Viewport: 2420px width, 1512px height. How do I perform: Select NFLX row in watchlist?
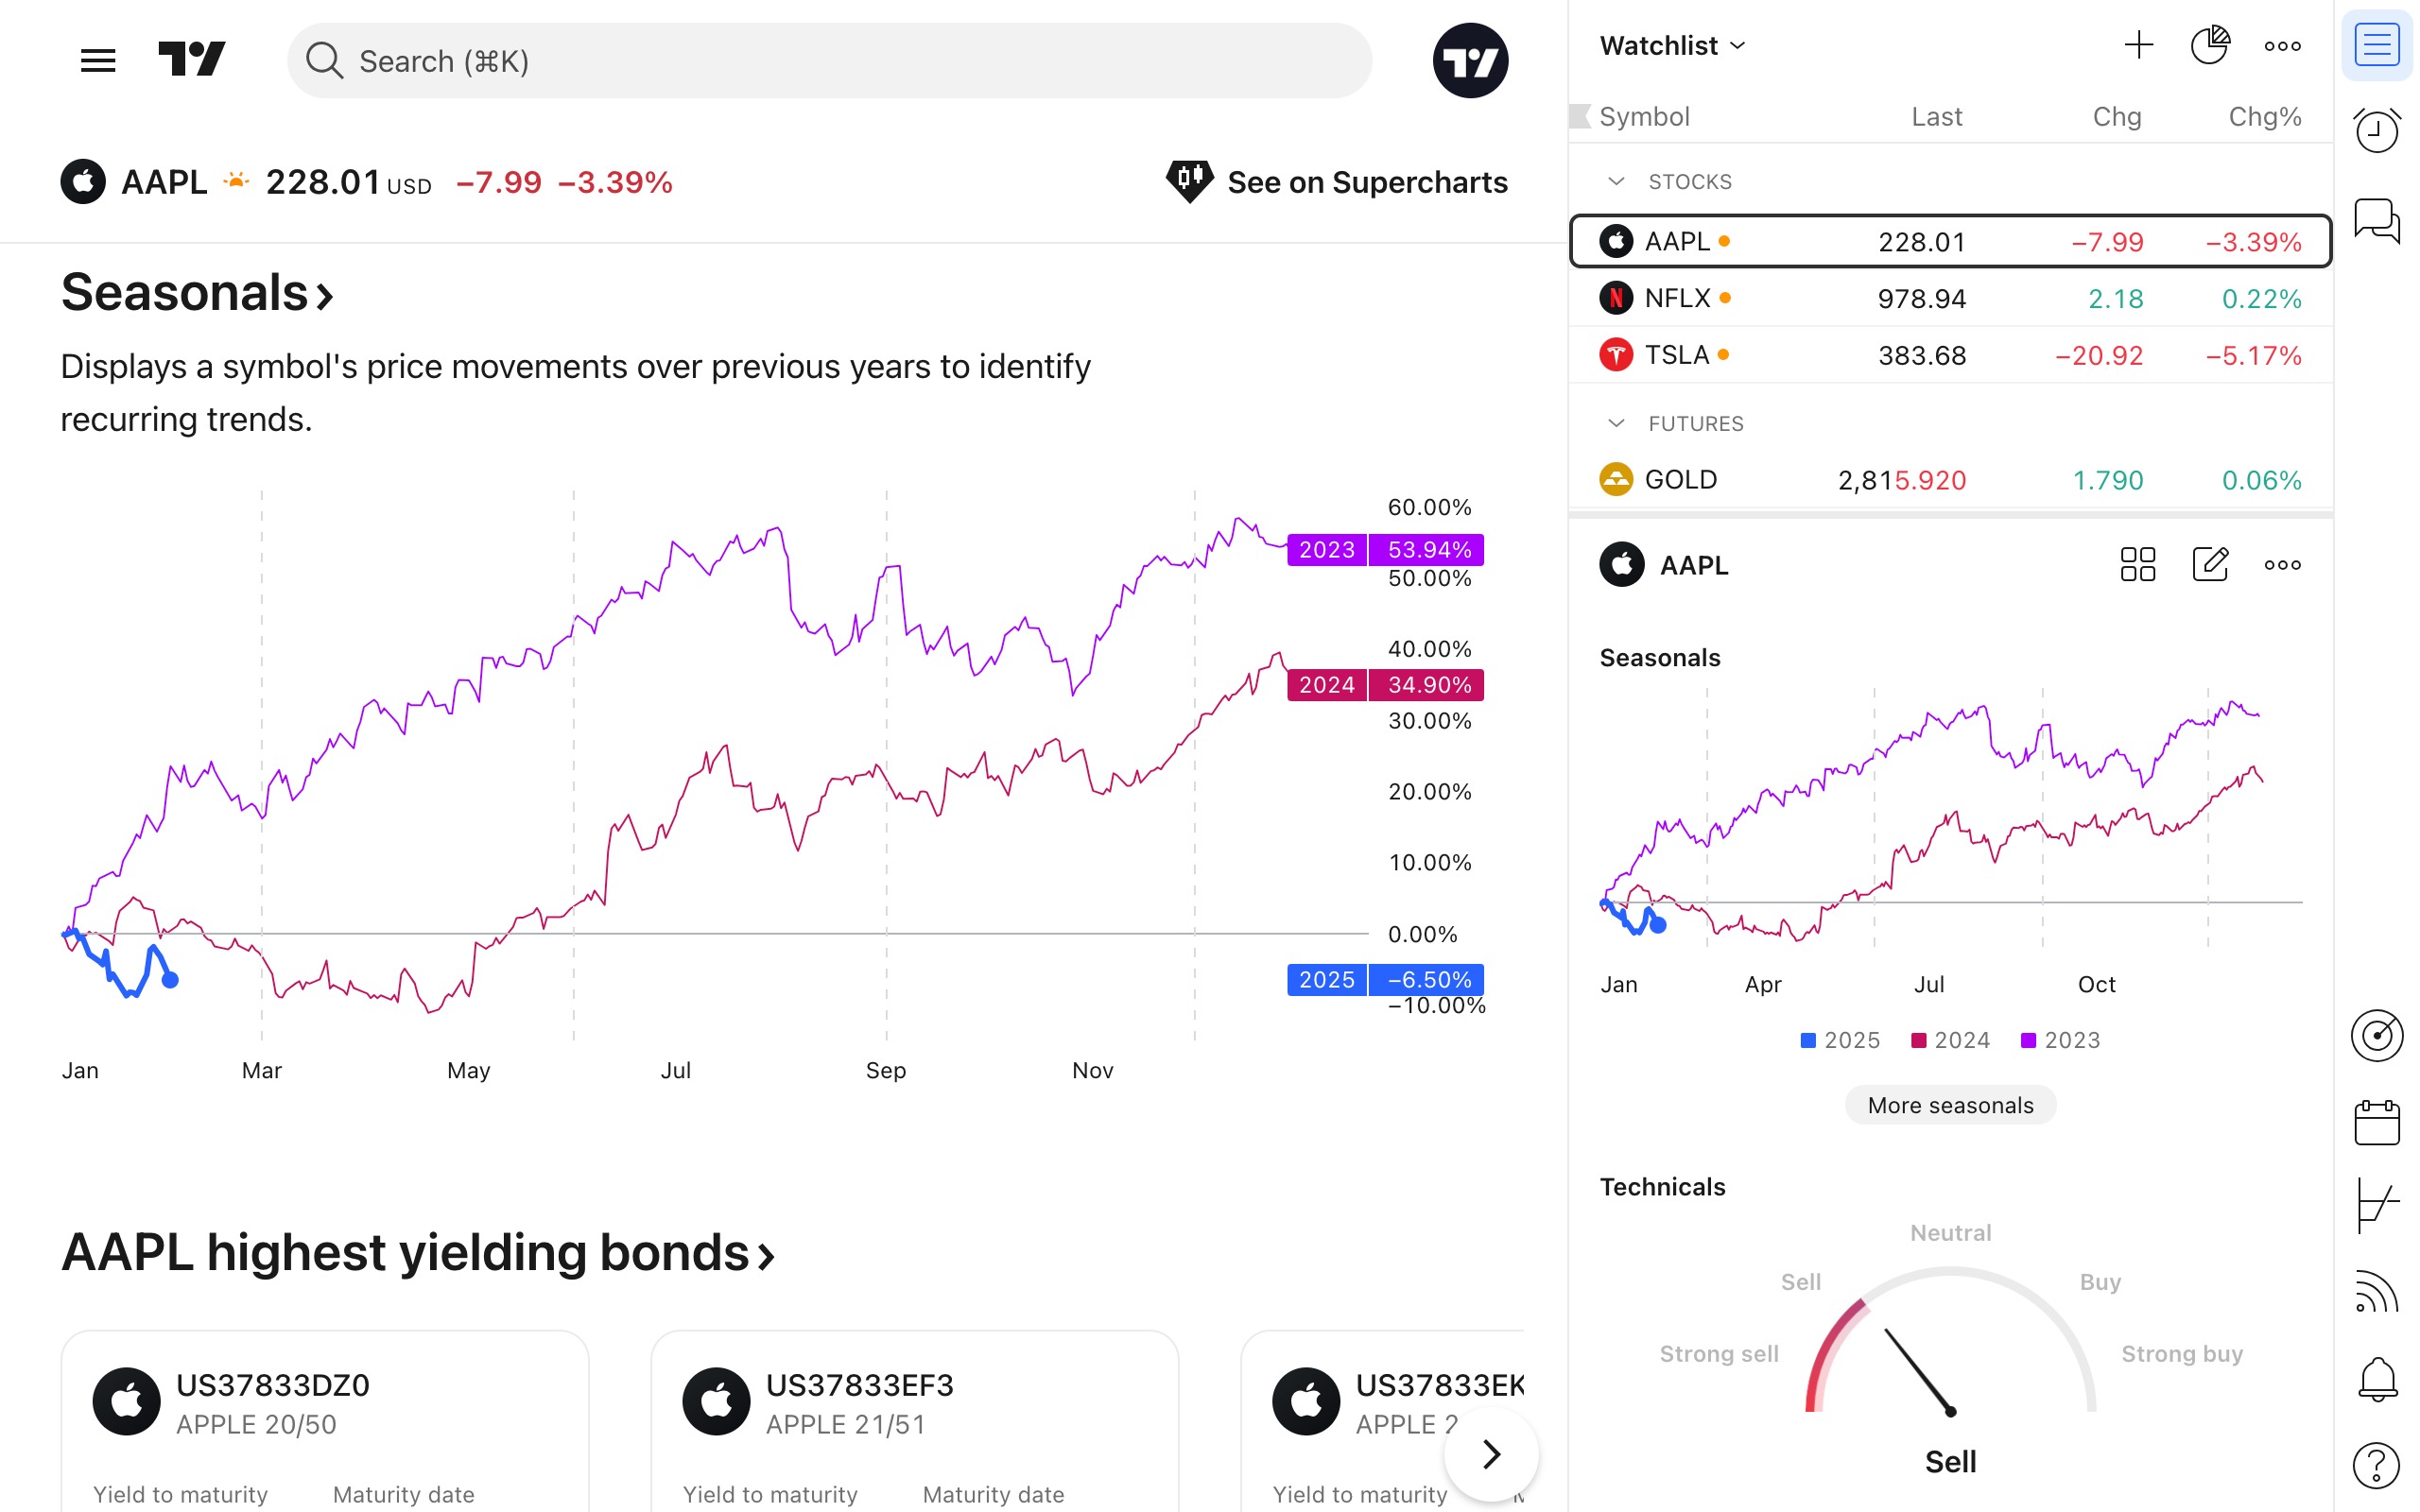tap(1950, 298)
